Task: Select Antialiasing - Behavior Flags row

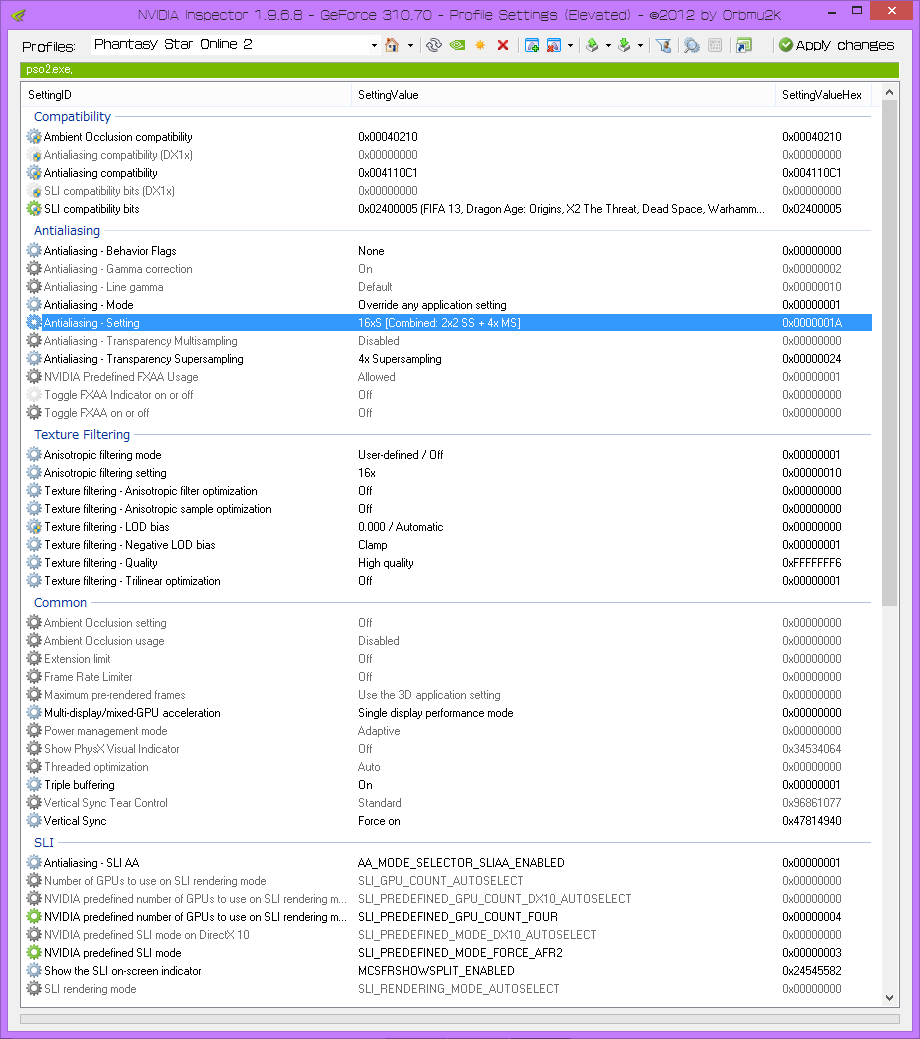Action: (448, 250)
